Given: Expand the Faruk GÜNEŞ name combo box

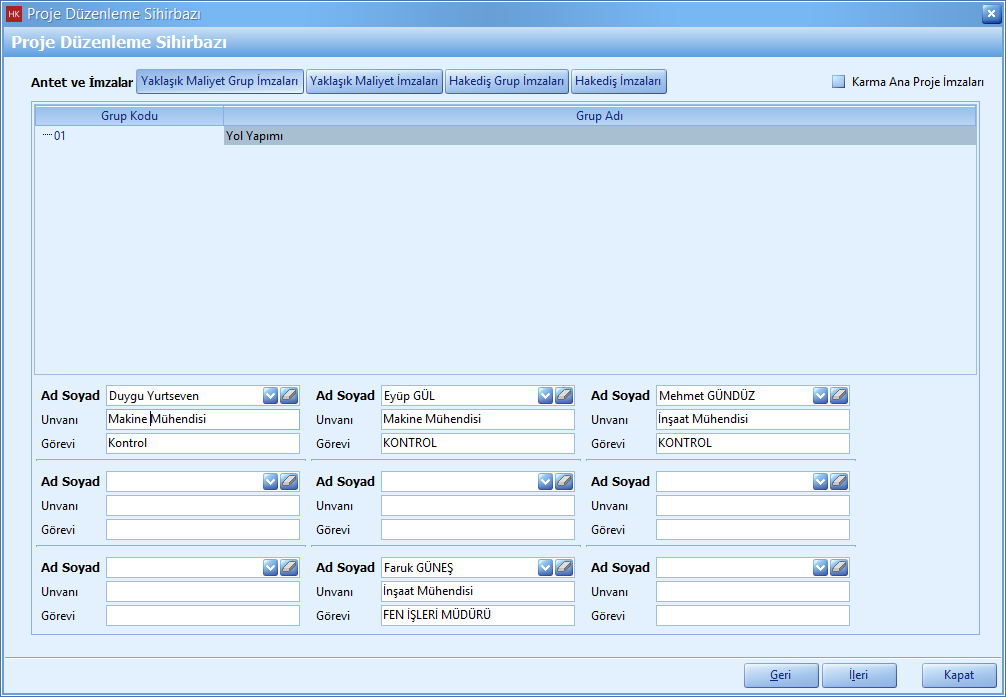Looking at the screenshot, I should [x=545, y=567].
